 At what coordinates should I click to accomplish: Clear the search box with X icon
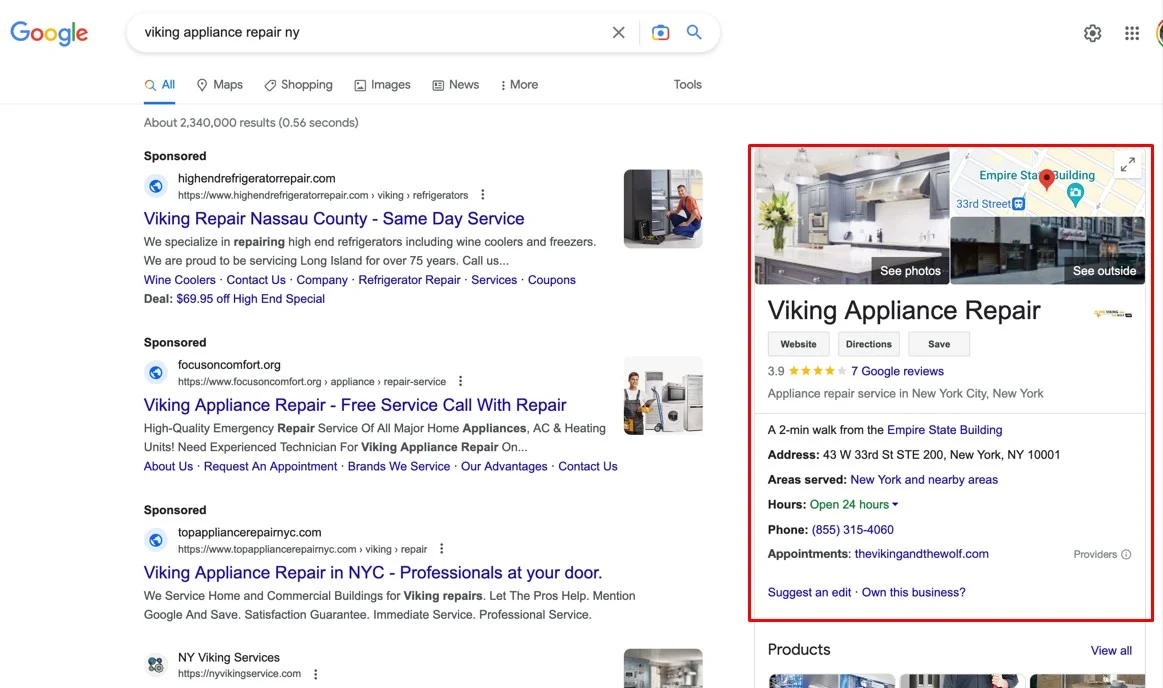point(618,33)
